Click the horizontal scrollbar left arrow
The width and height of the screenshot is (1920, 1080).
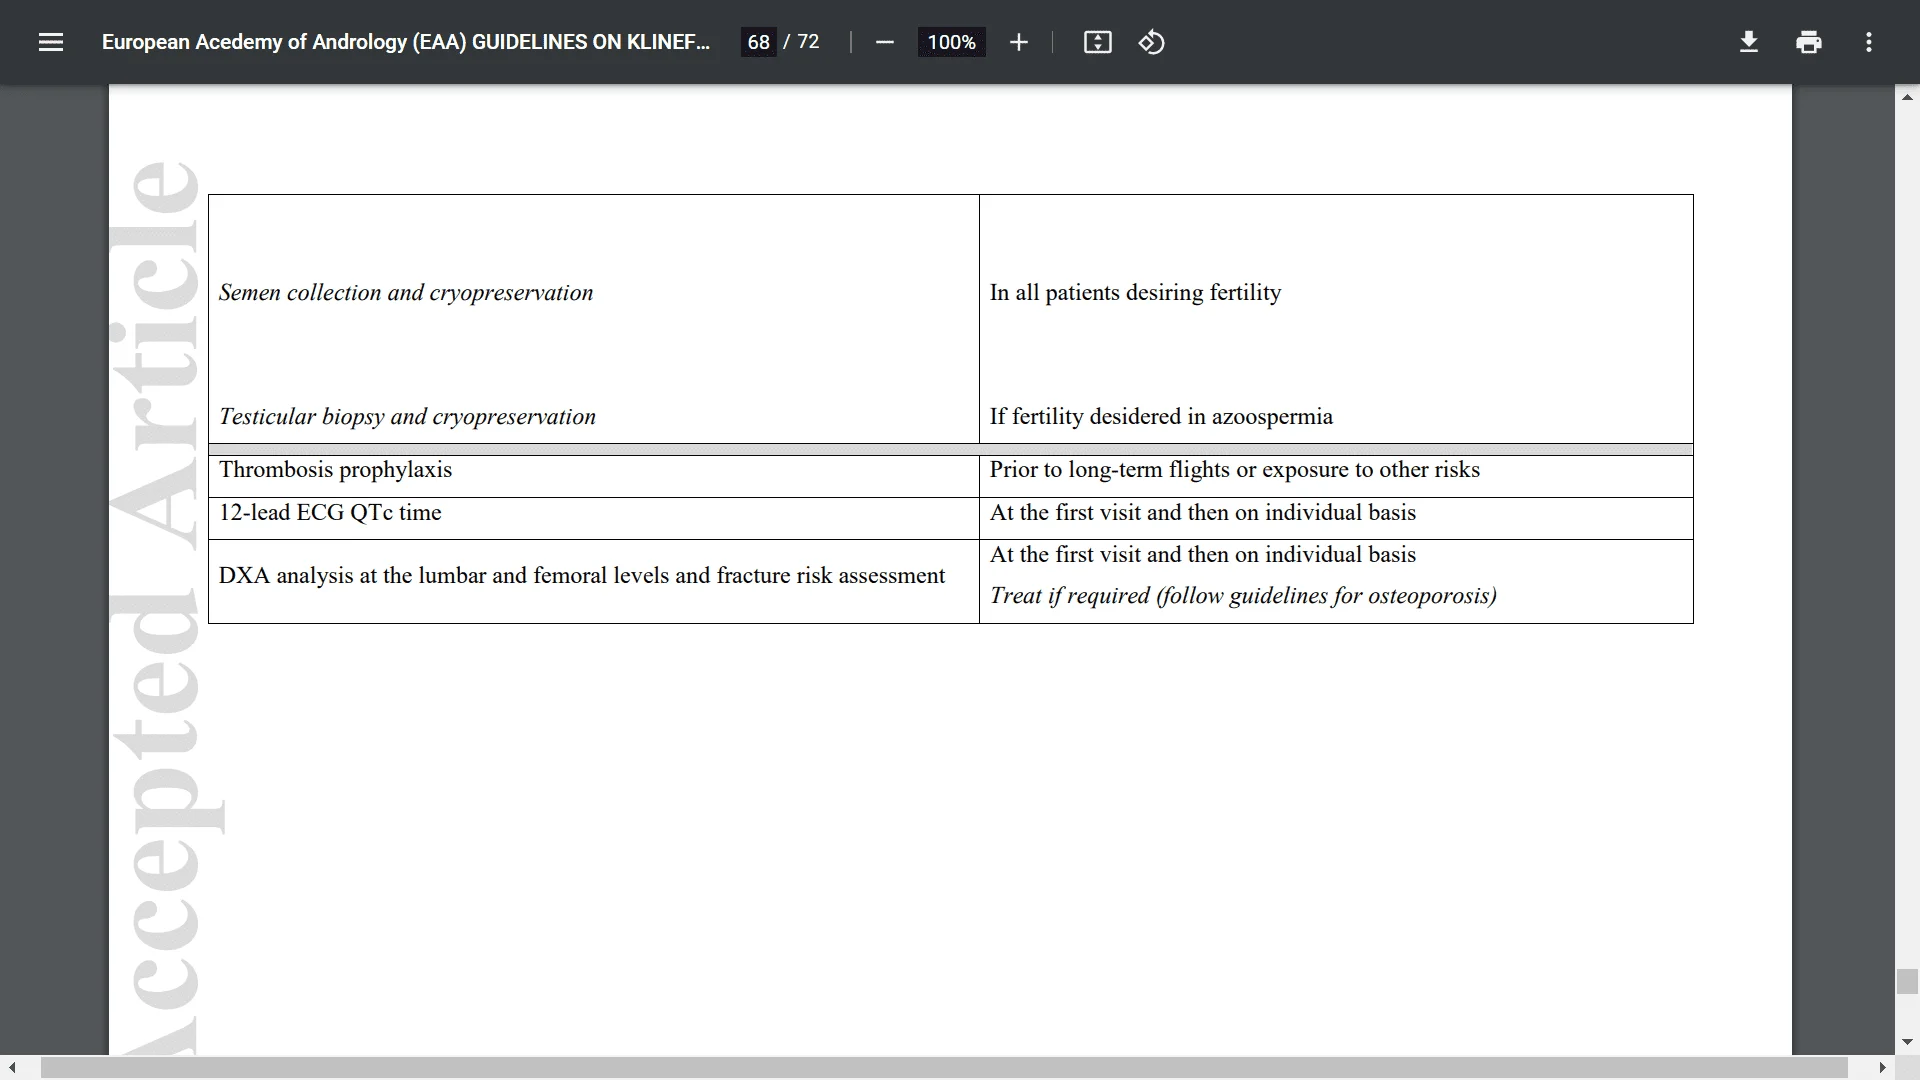tap(12, 1068)
